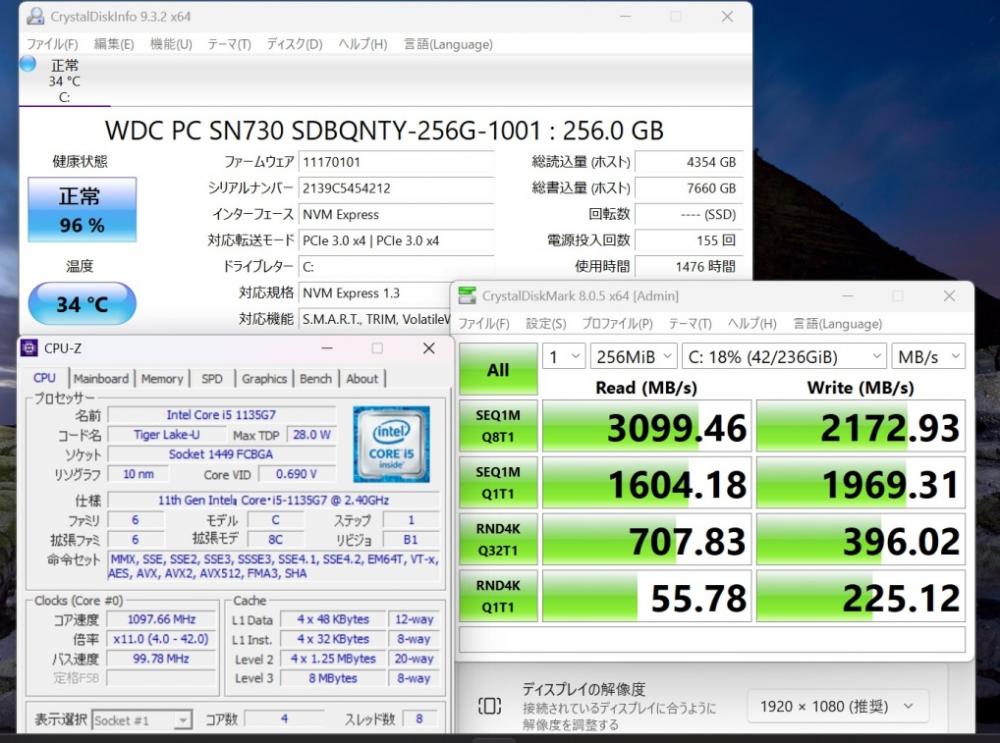Click SEQ1M Q1T1 read result 1604.18
Viewport: 1000px width, 743px height.
(x=647, y=483)
